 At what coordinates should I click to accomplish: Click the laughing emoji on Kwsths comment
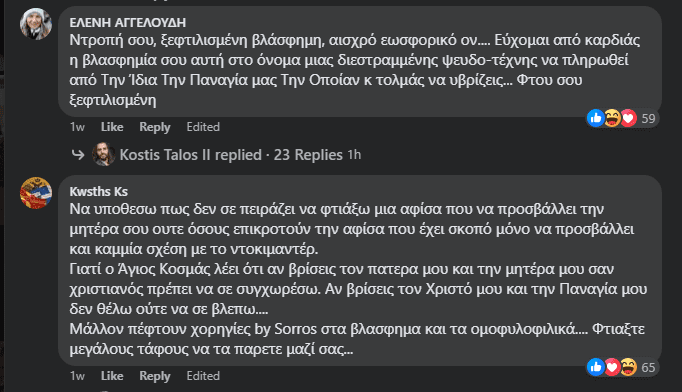tap(628, 367)
